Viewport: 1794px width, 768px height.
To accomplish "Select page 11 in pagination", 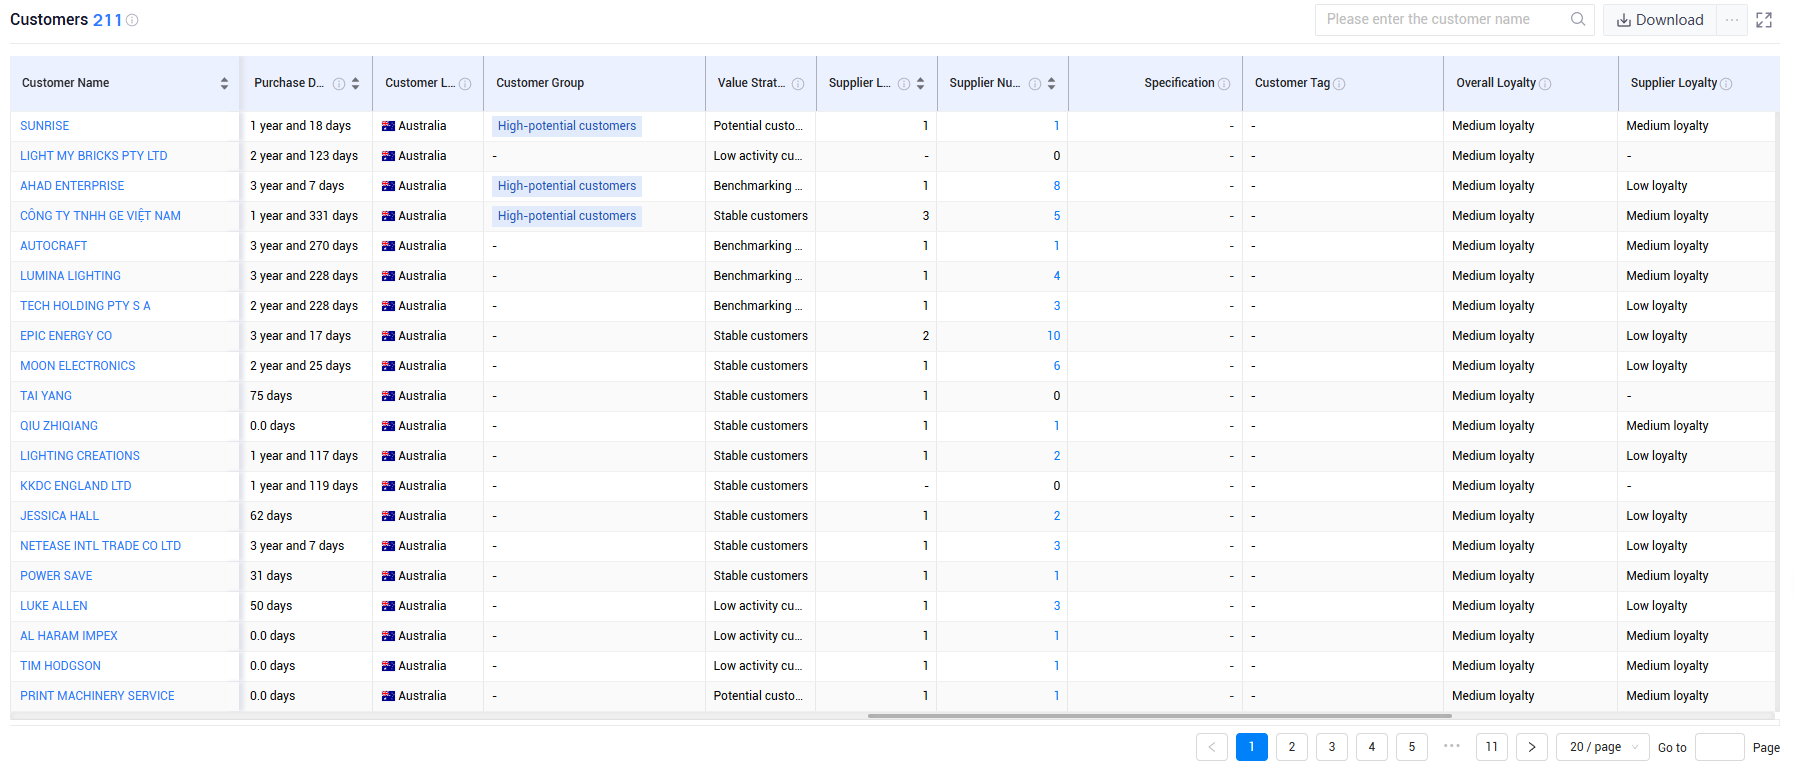I will pyautogui.click(x=1492, y=747).
